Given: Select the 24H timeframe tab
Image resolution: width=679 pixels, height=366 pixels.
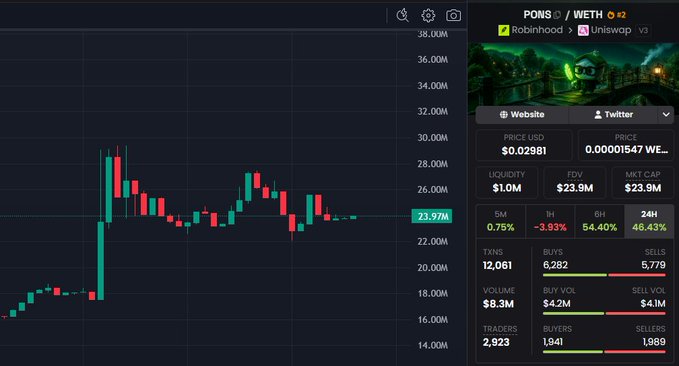Looking at the screenshot, I should (x=649, y=221).
